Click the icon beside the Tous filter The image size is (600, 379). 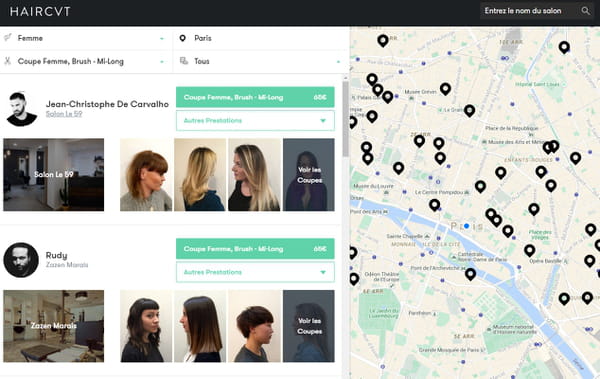click(184, 61)
